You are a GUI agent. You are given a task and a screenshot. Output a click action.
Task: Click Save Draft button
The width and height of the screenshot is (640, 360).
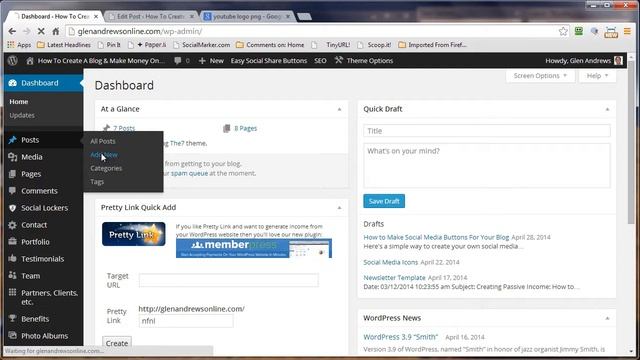(x=384, y=201)
